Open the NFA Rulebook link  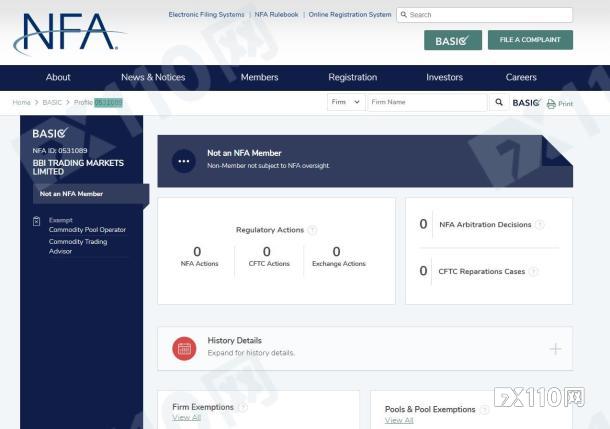click(x=276, y=15)
